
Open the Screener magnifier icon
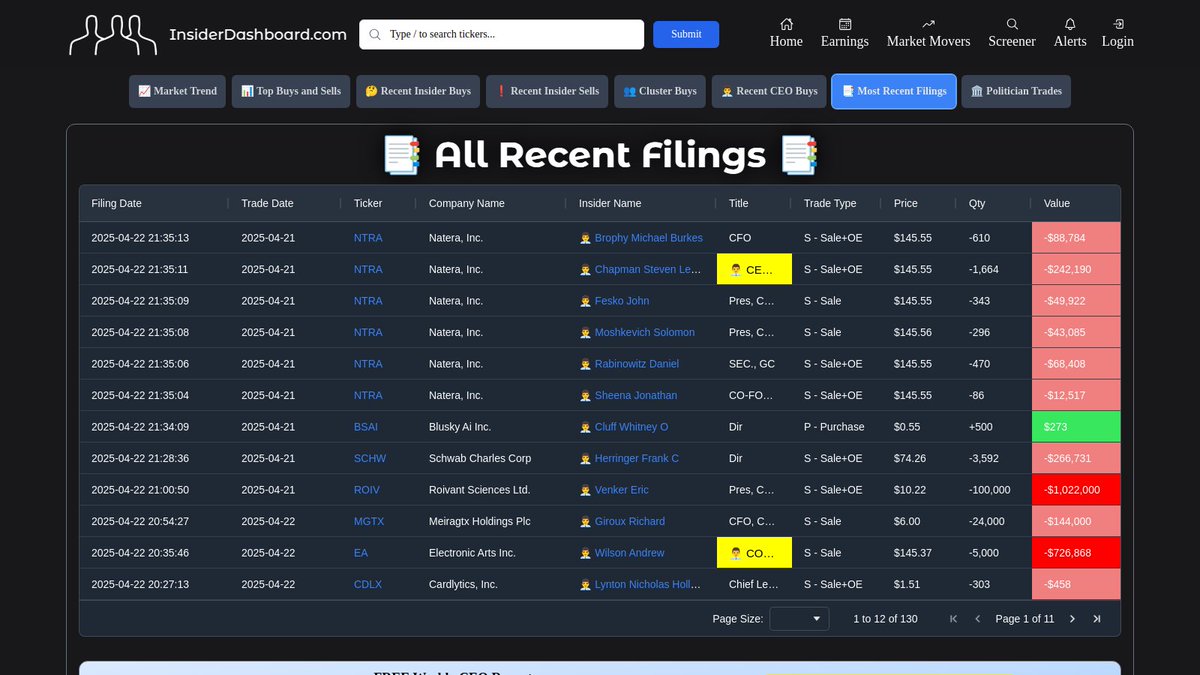pyautogui.click(x=1012, y=24)
